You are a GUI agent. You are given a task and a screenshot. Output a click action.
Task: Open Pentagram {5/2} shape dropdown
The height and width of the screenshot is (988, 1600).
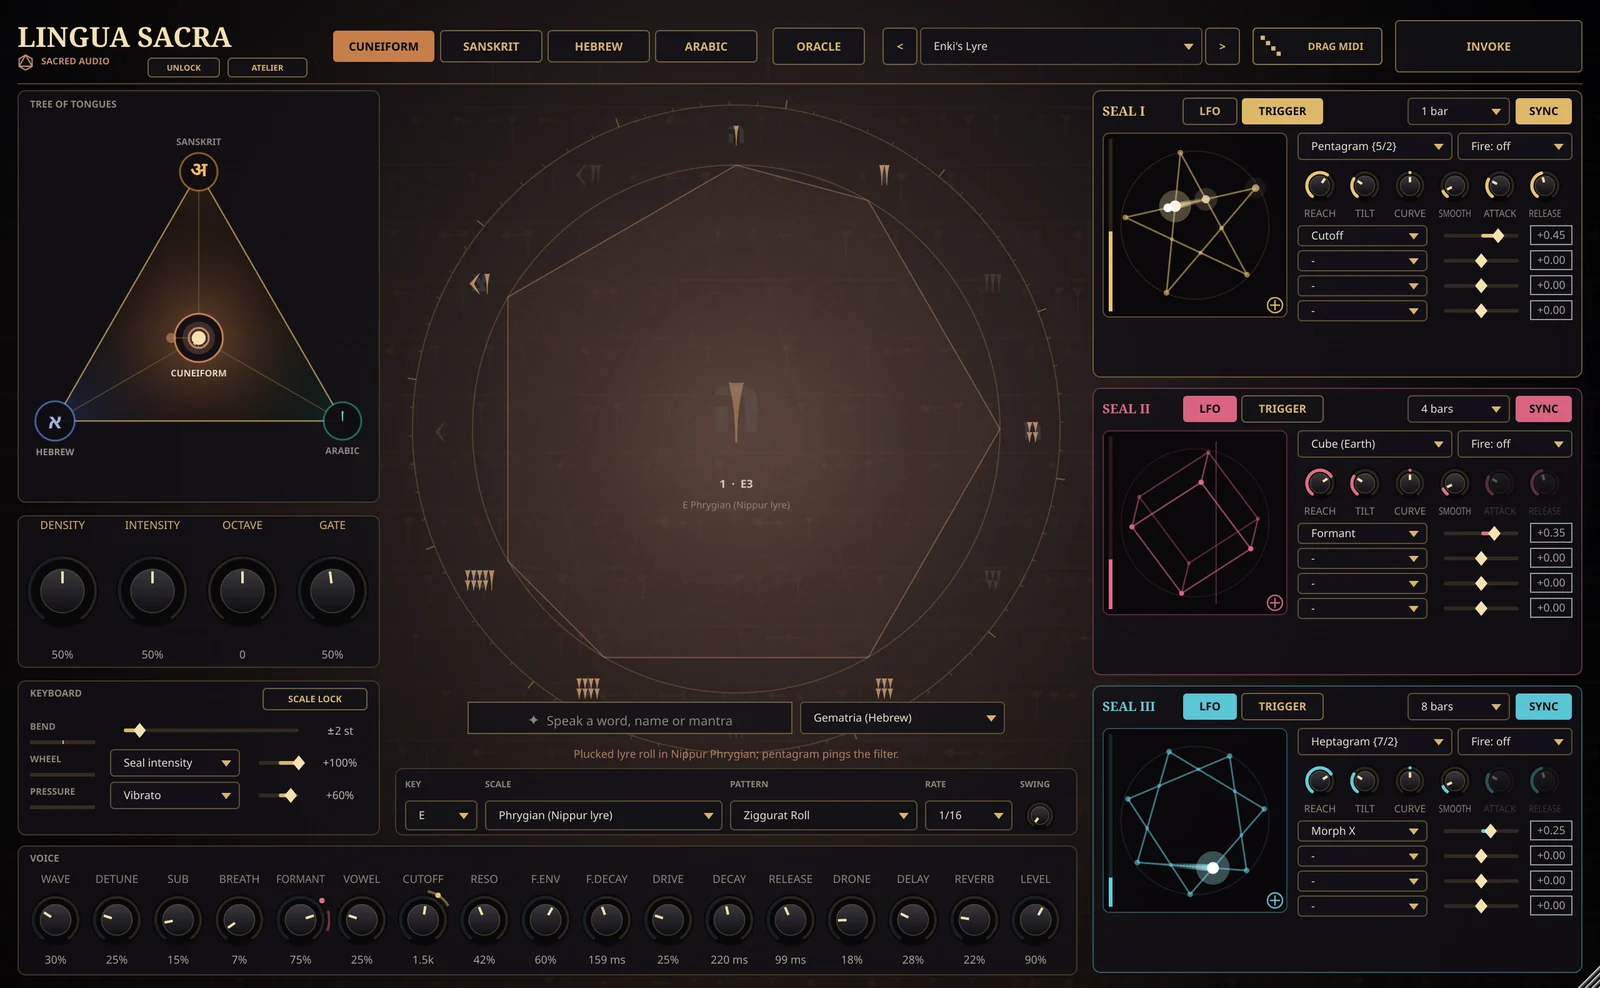(x=1375, y=146)
